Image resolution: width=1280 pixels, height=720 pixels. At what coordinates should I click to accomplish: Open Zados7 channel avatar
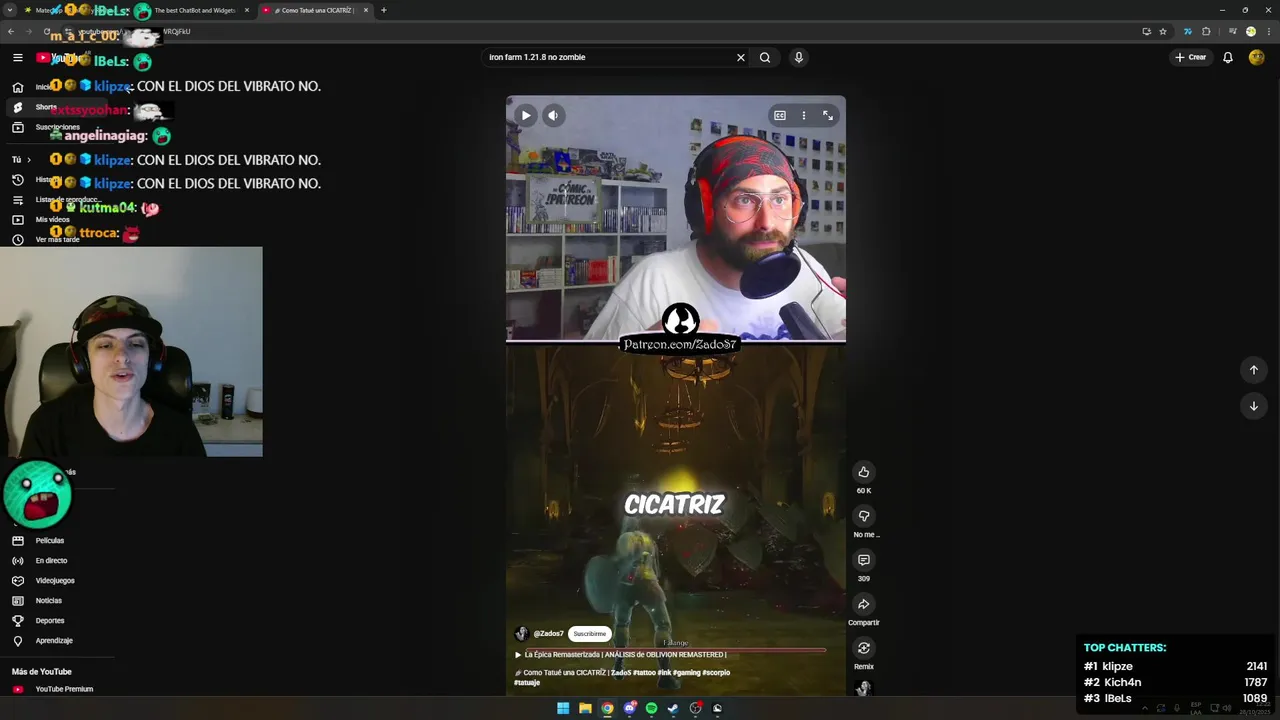pyautogui.click(x=521, y=634)
